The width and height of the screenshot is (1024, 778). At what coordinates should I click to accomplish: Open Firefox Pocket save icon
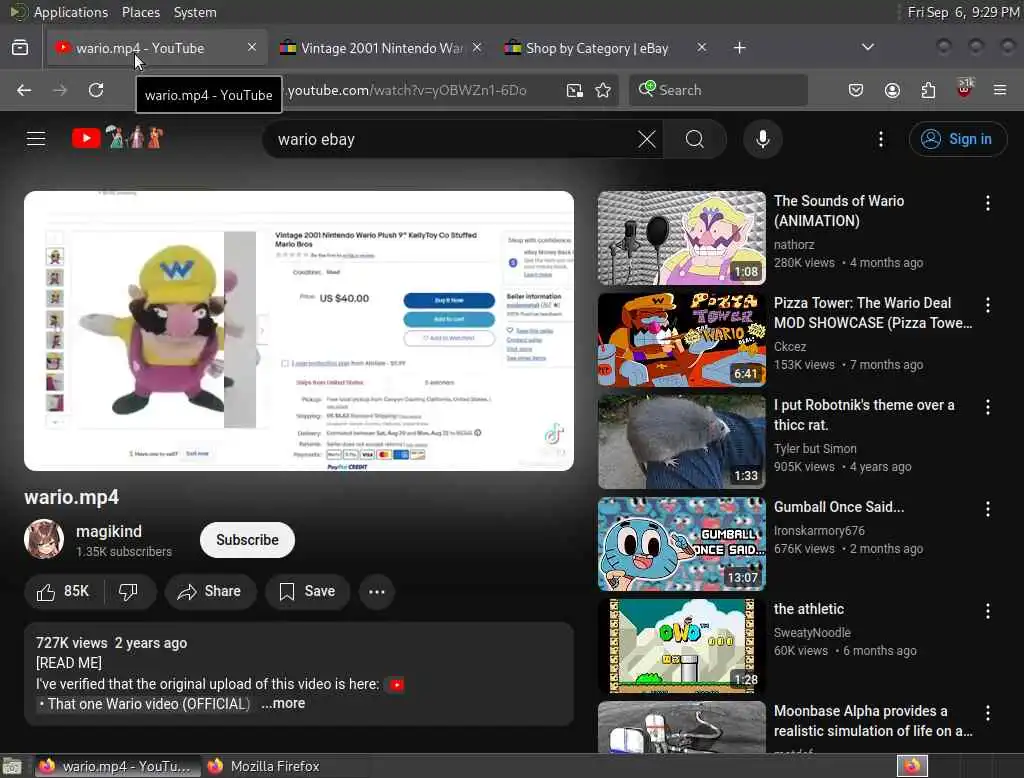point(856,90)
